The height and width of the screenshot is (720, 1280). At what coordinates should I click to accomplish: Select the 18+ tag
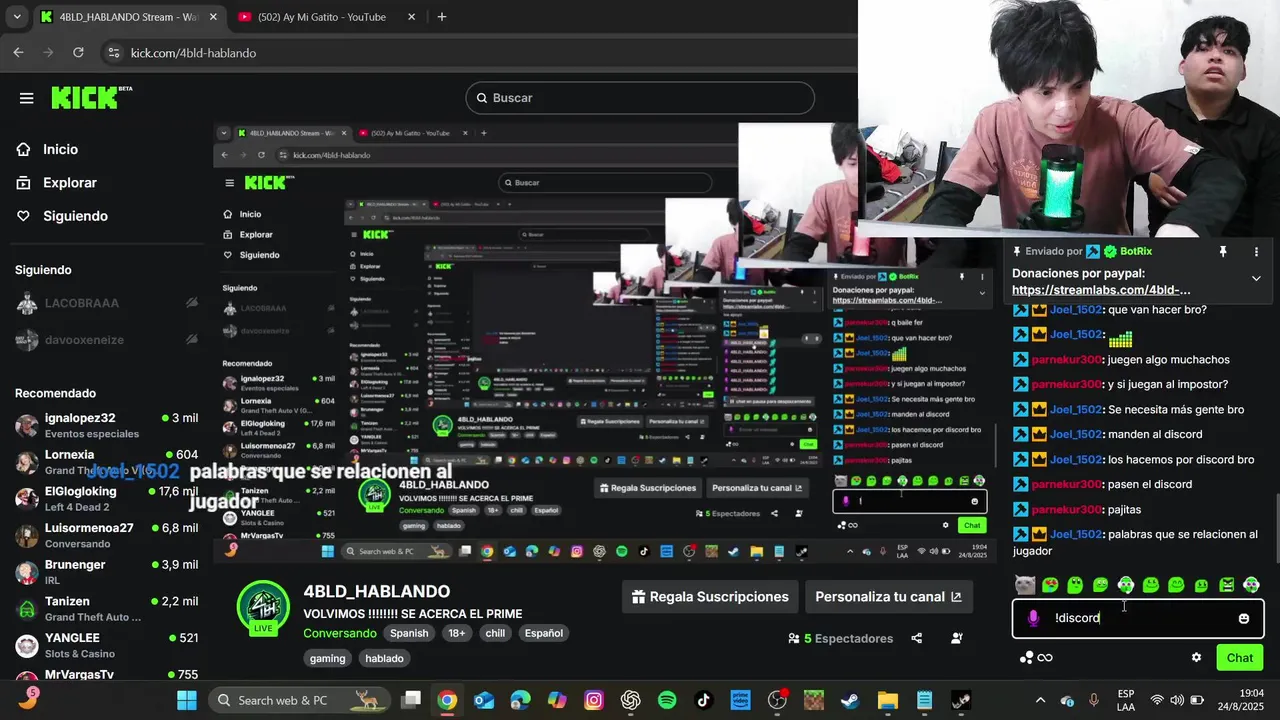click(457, 633)
